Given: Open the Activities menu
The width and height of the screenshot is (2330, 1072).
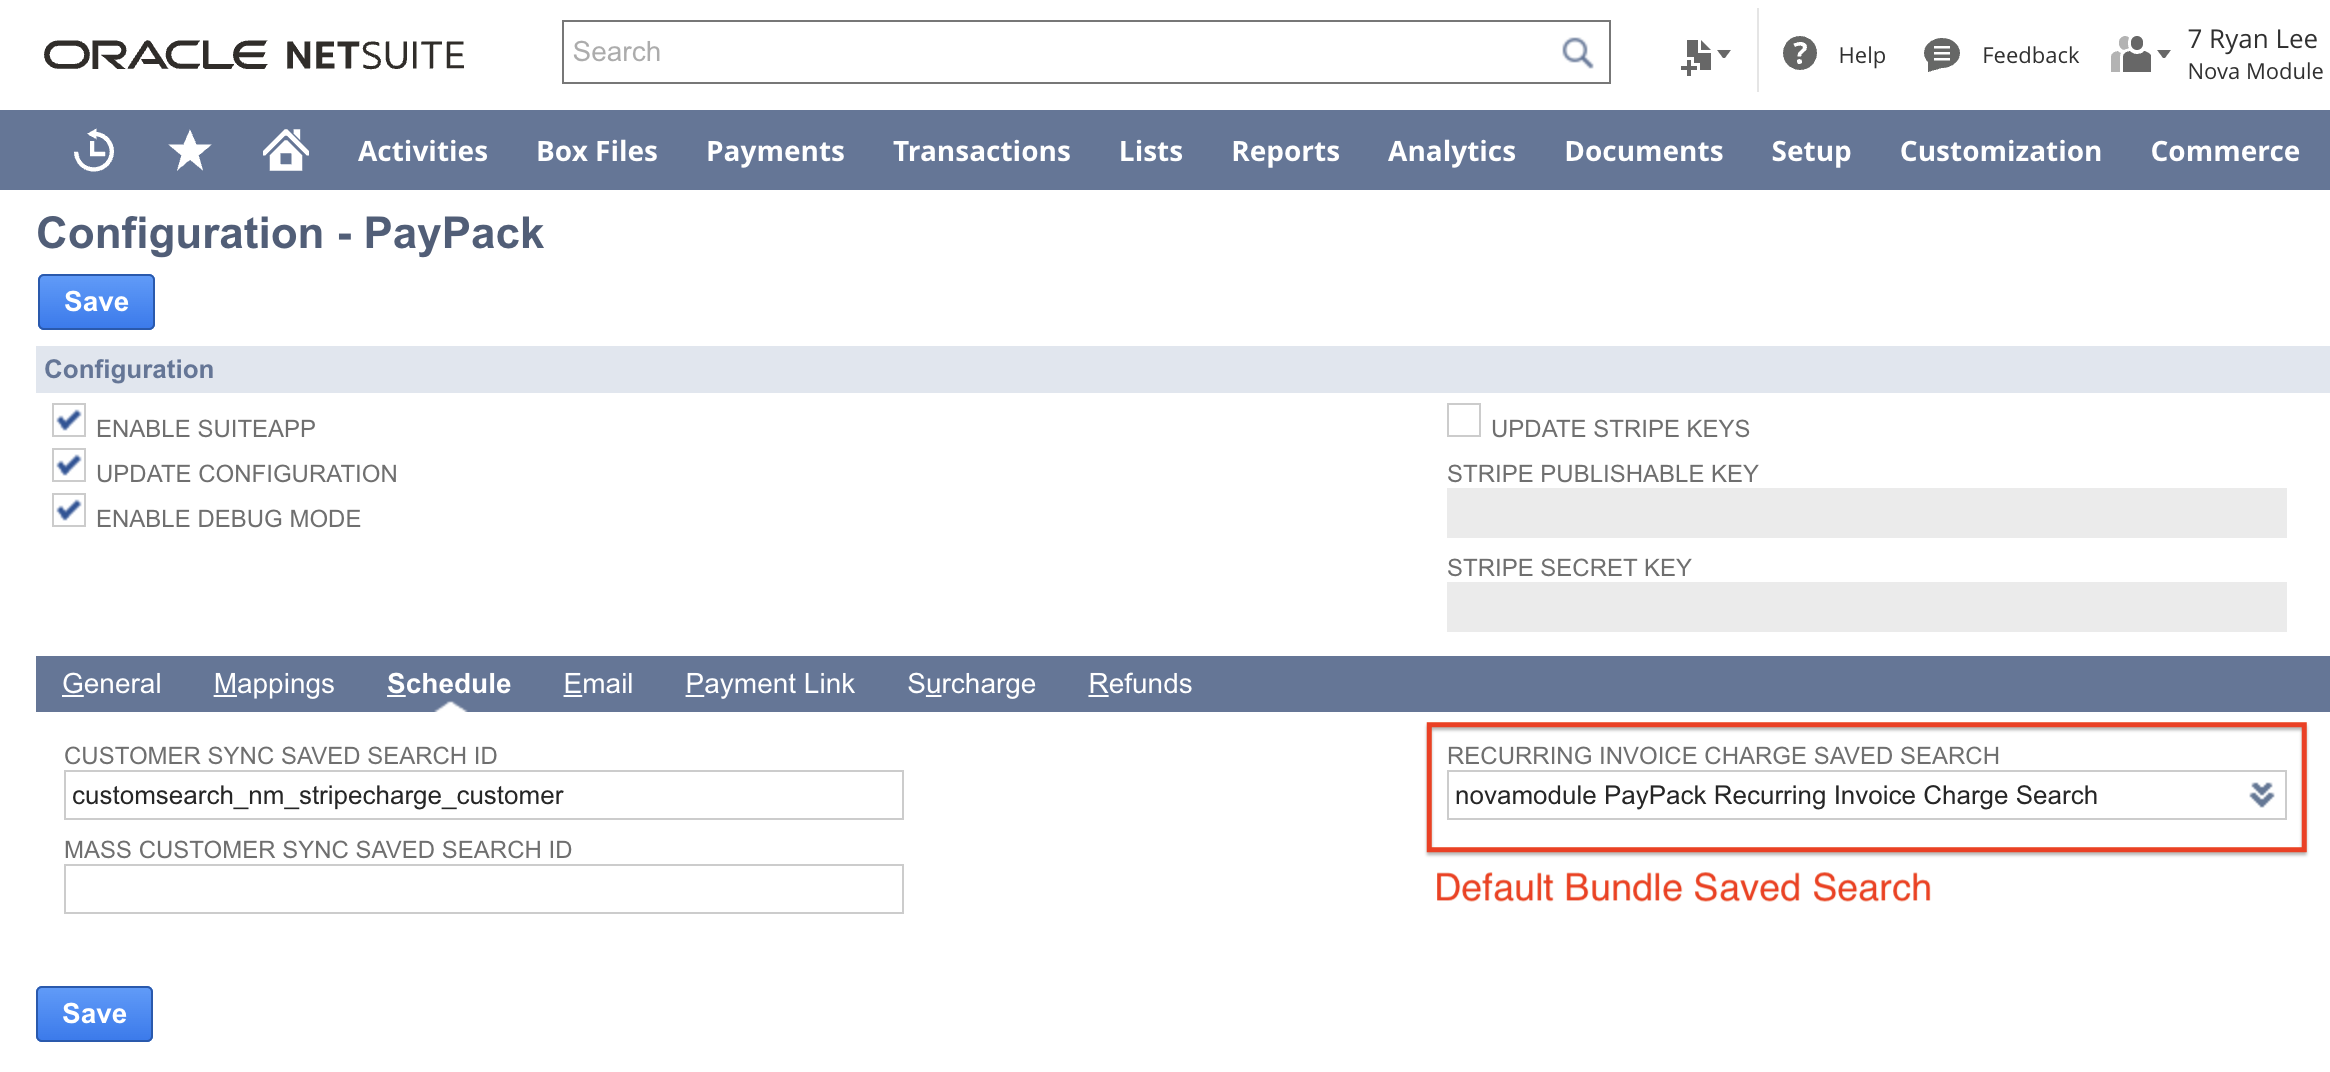Looking at the screenshot, I should click(423, 151).
